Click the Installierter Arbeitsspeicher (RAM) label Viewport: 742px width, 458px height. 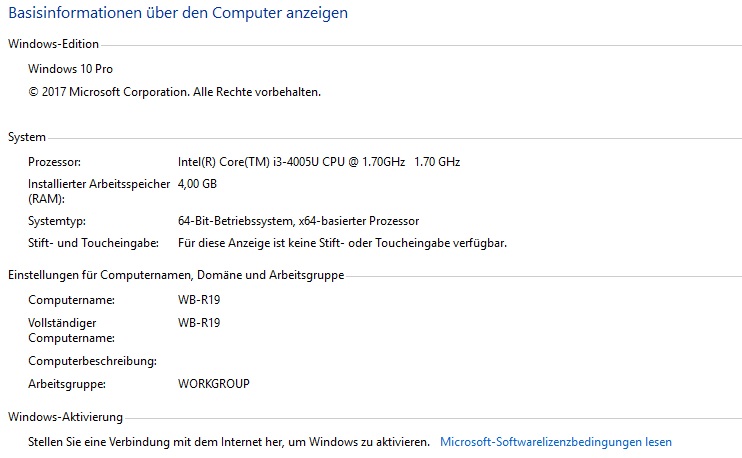click(82, 191)
